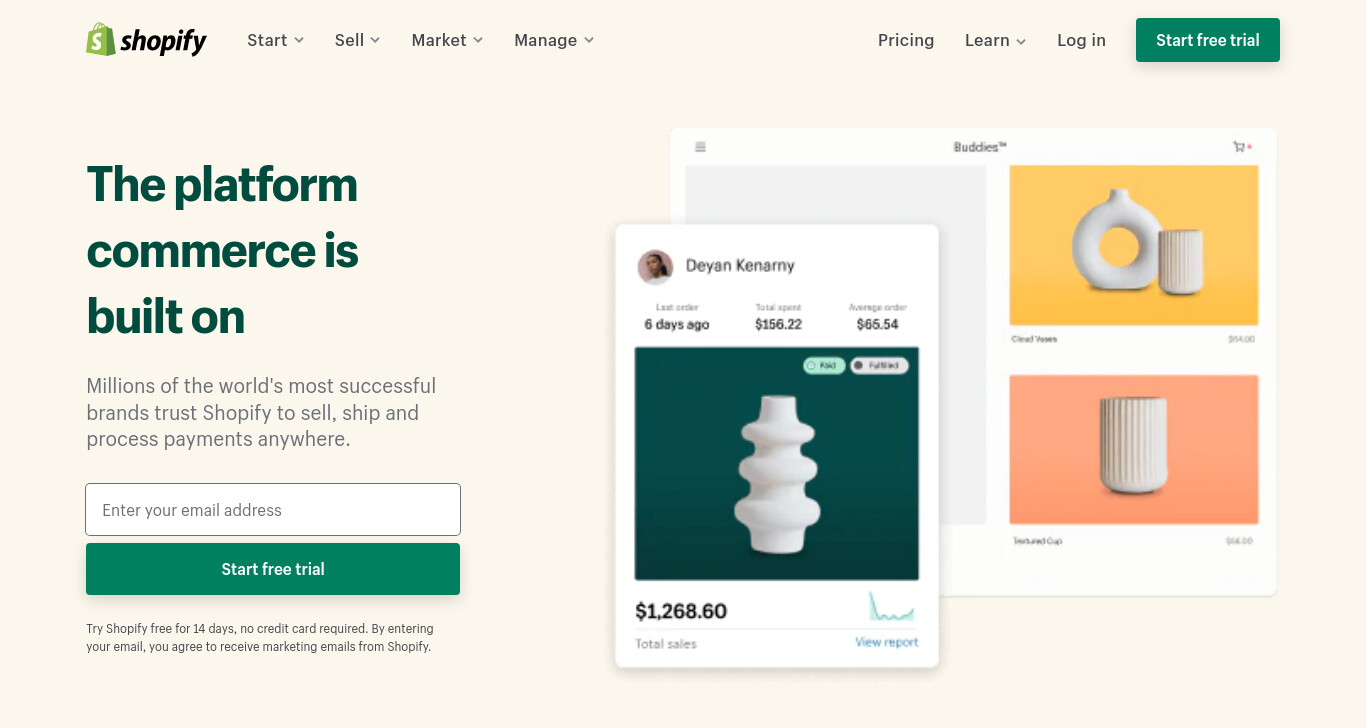Click the Start free trial button below the email field

pyautogui.click(x=273, y=569)
